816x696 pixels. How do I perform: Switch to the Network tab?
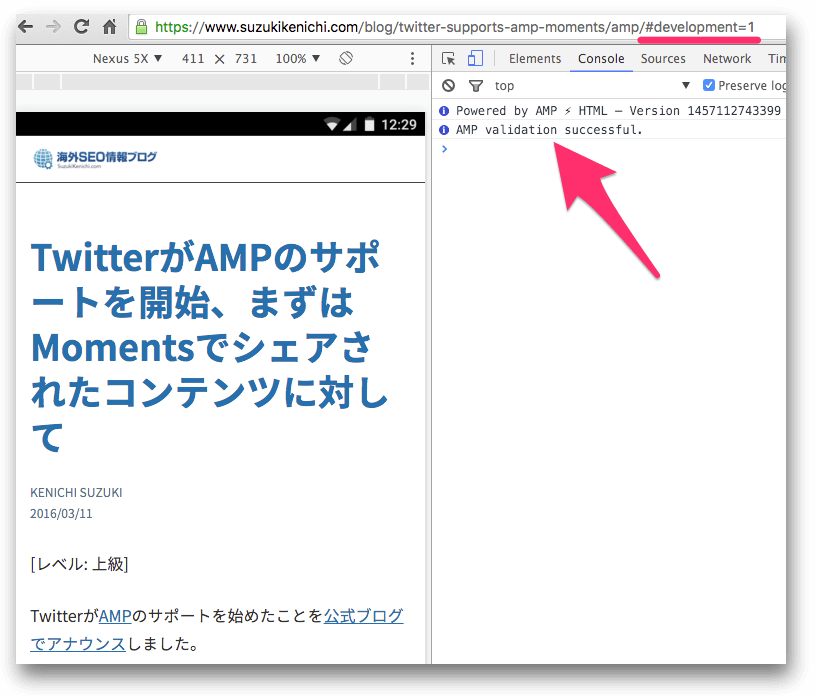pos(727,58)
